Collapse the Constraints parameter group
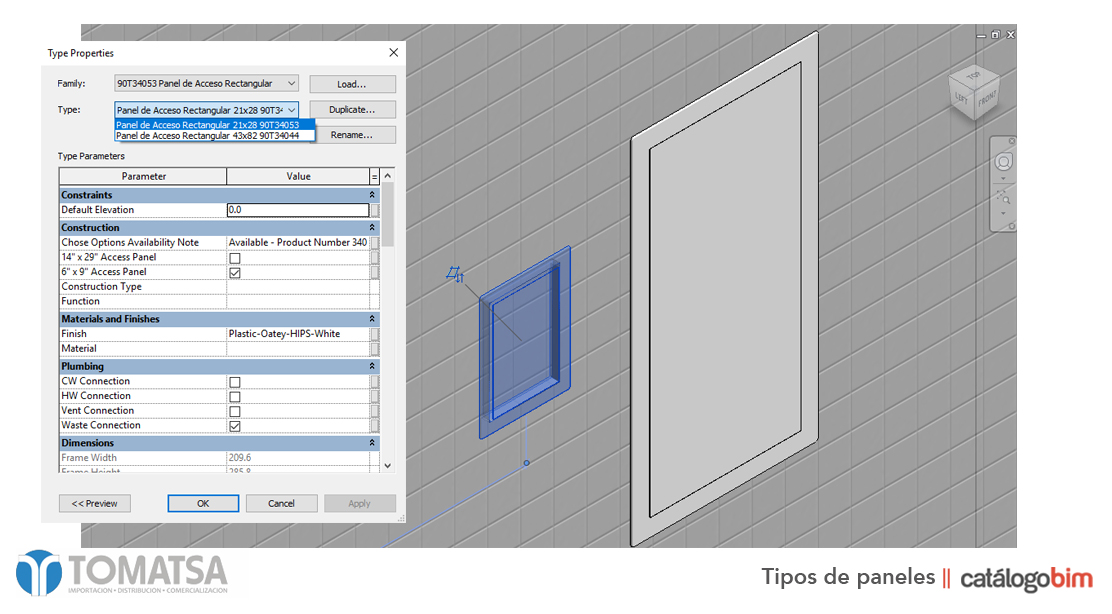The width and height of the screenshot is (1112, 614). pyautogui.click(x=372, y=195)
